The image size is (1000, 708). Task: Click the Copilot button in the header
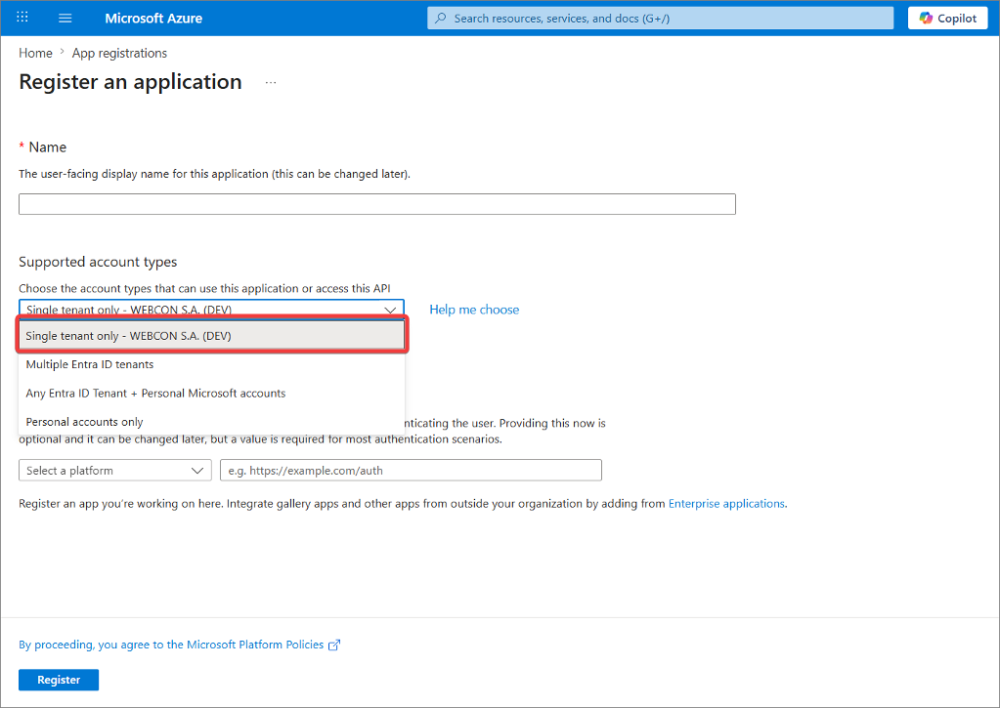948,18
